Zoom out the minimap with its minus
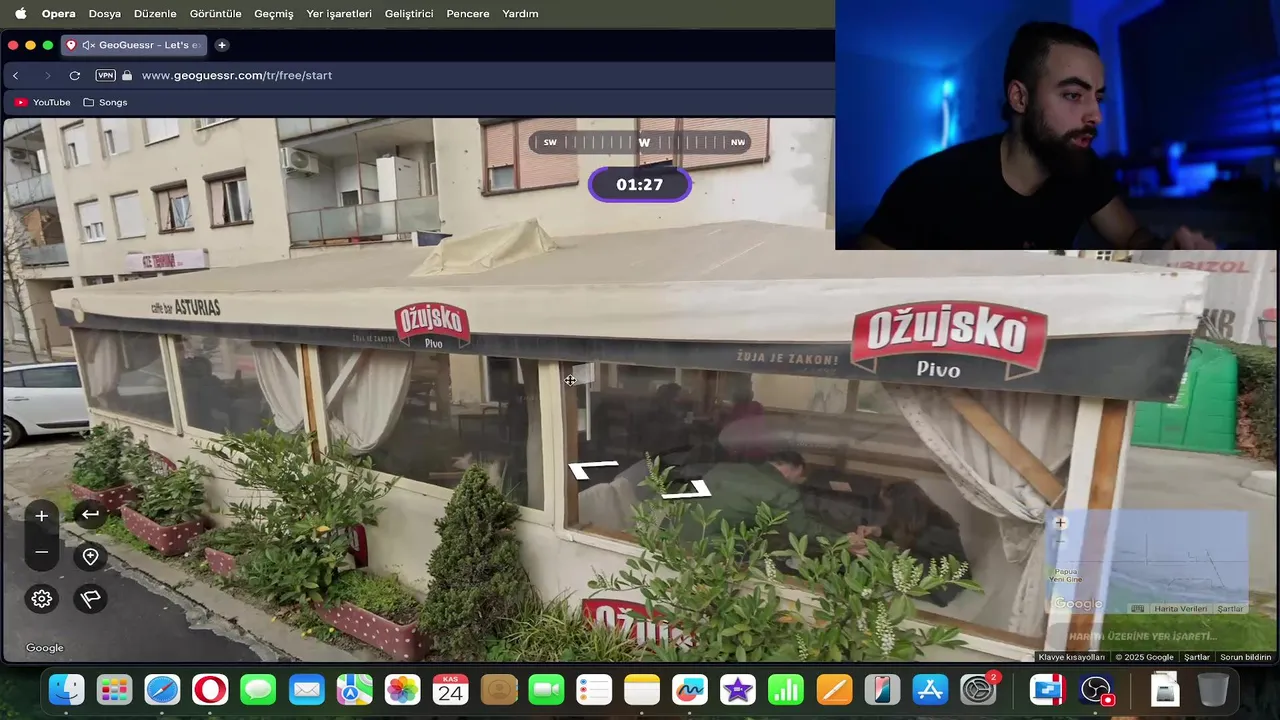1280x720 pixels. click(1060, 541)
